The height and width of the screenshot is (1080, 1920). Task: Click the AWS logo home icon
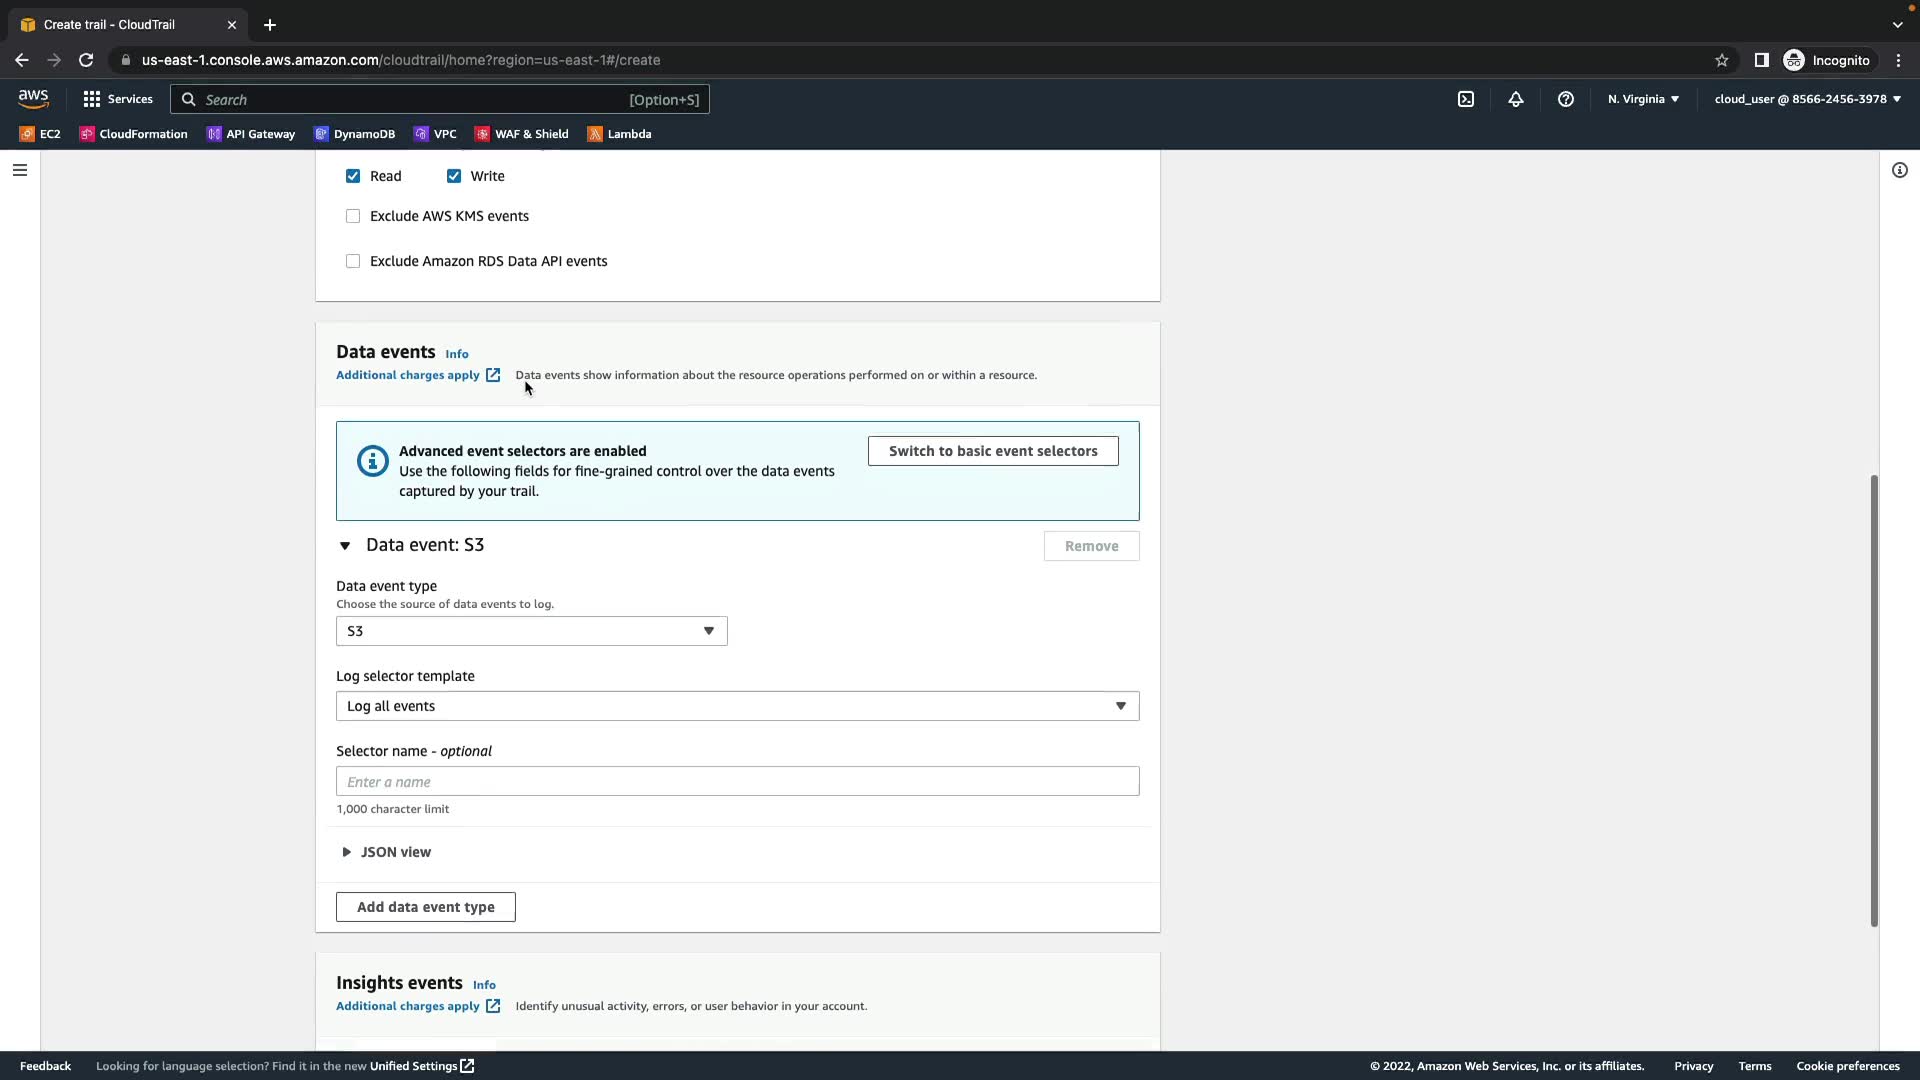[x=33, y=98]
